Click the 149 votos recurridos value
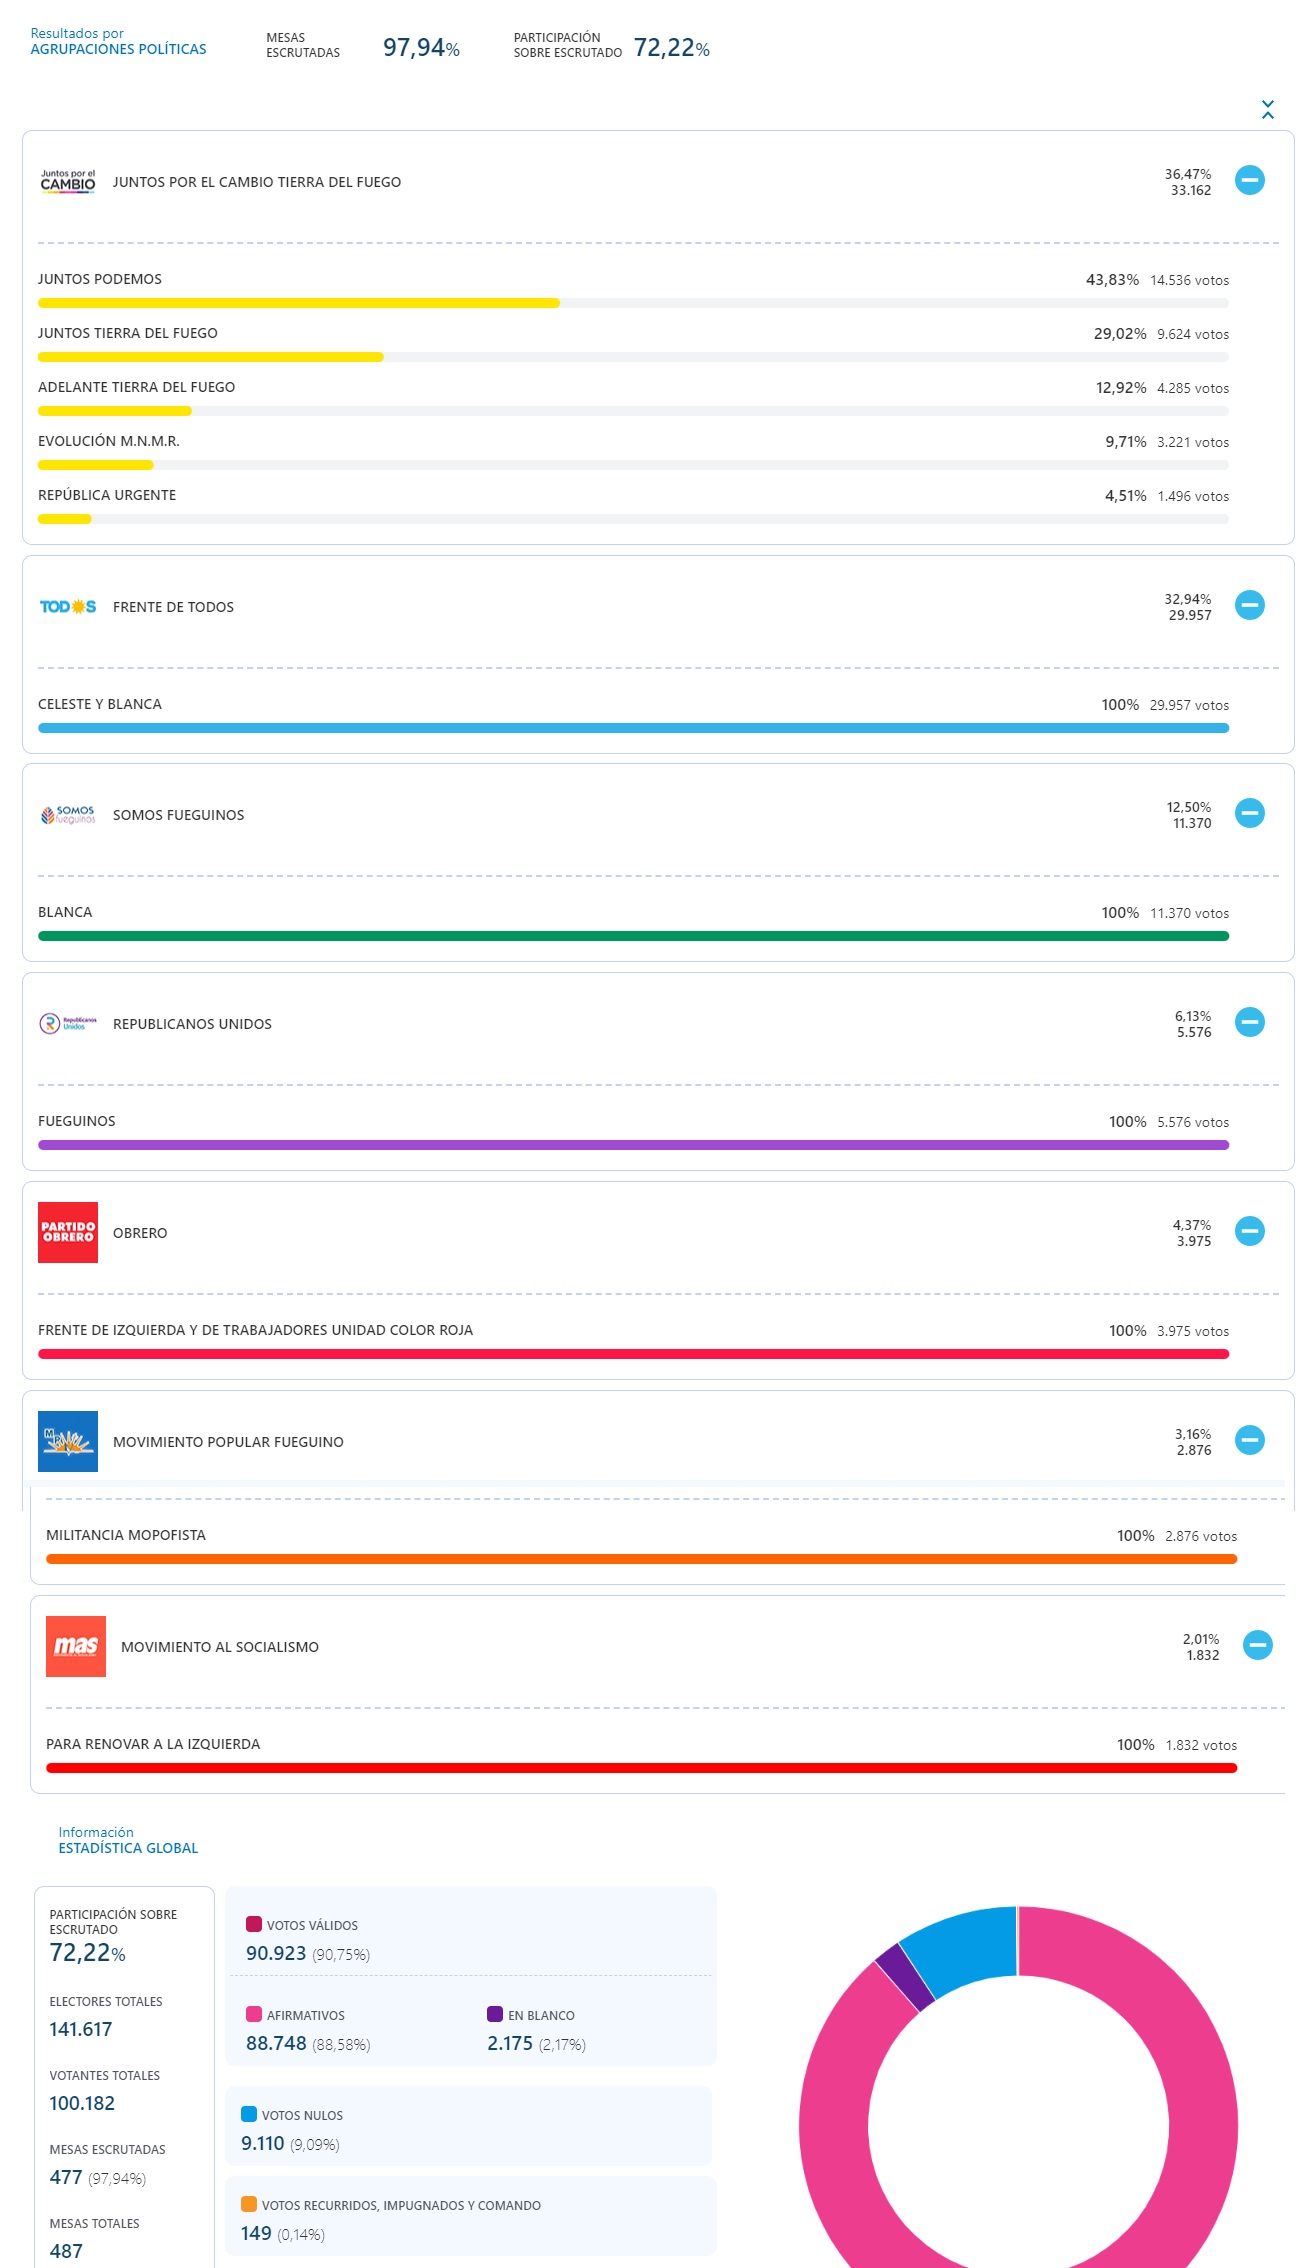 [256, 2233]
